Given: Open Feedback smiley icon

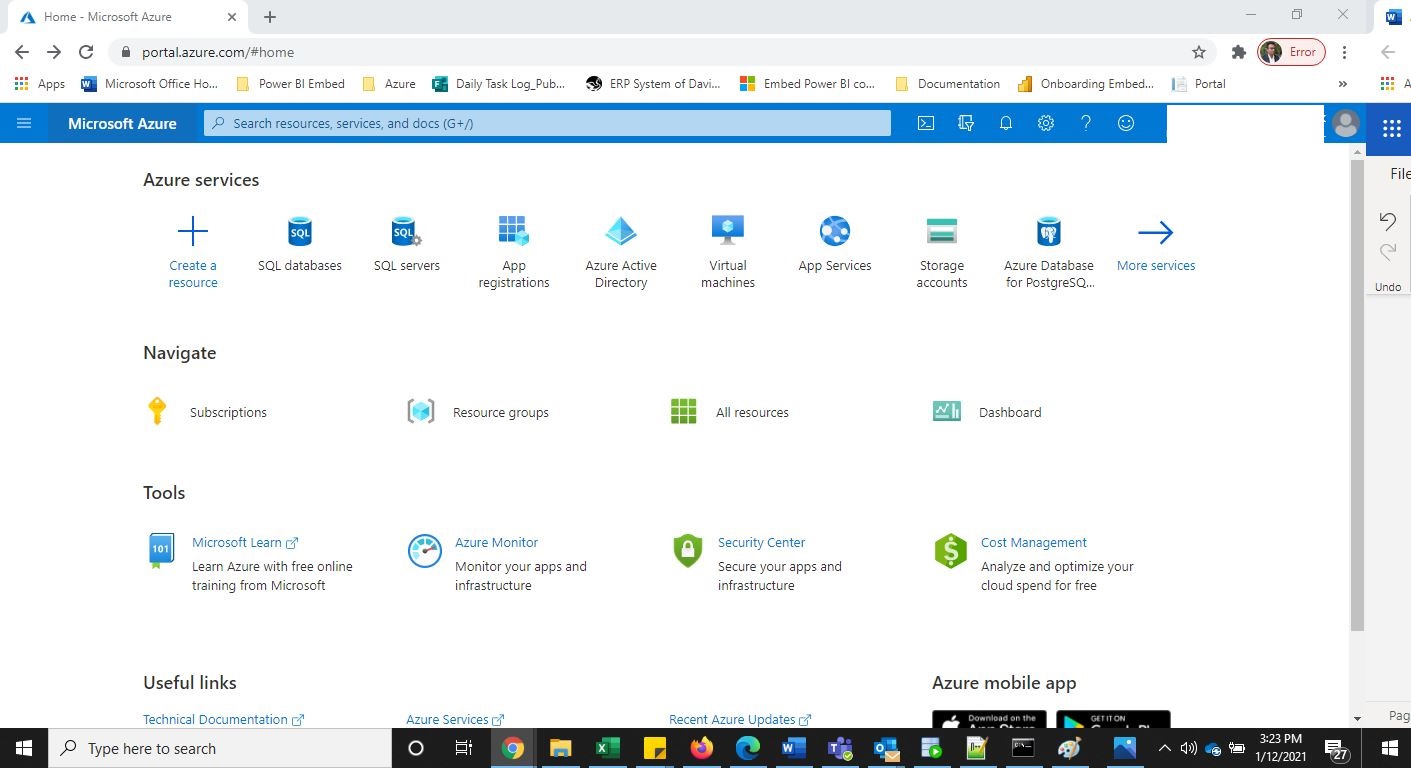Looking at the screenshot, I should 1126,123.
